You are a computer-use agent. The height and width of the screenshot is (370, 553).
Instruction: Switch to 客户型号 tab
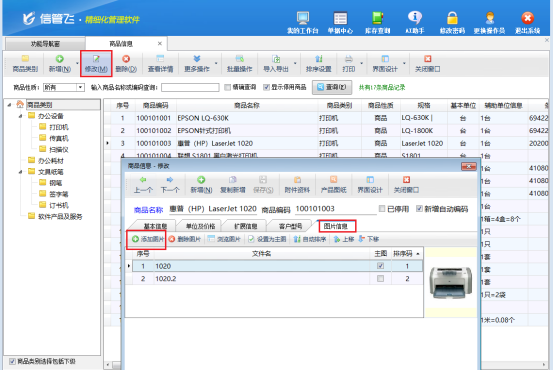tap(290, 226)
